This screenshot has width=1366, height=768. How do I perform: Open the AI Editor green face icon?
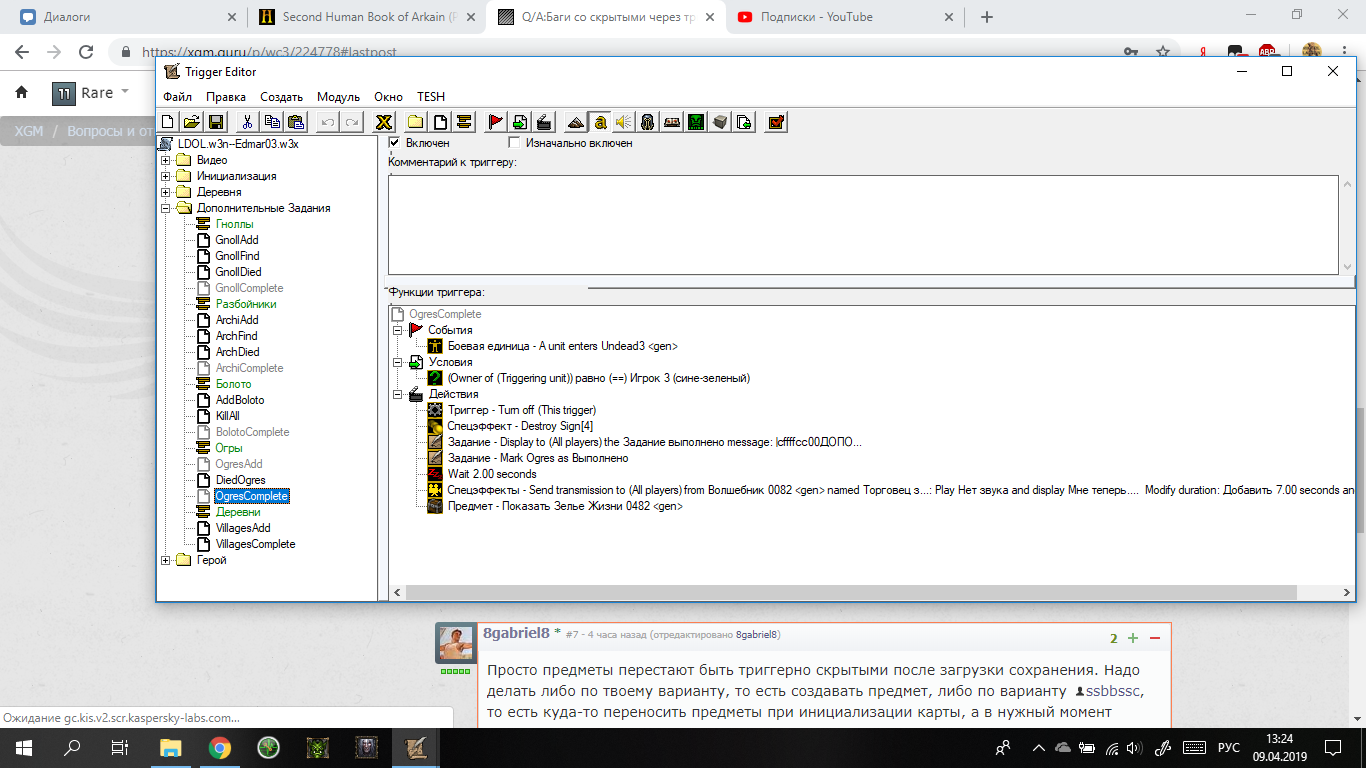[696, 122]
